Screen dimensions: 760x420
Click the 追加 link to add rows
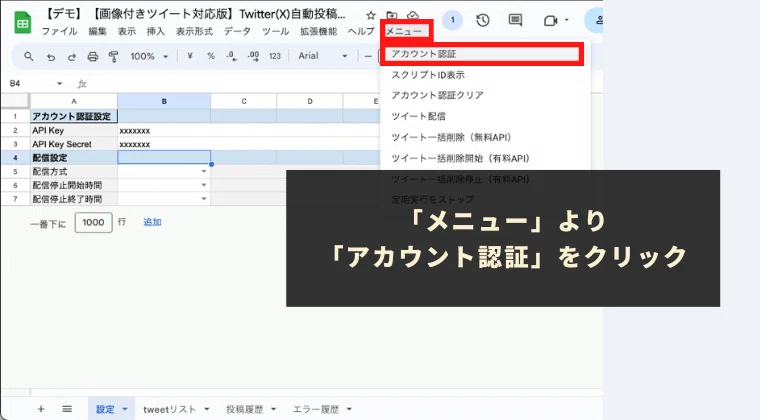point(152,222)
